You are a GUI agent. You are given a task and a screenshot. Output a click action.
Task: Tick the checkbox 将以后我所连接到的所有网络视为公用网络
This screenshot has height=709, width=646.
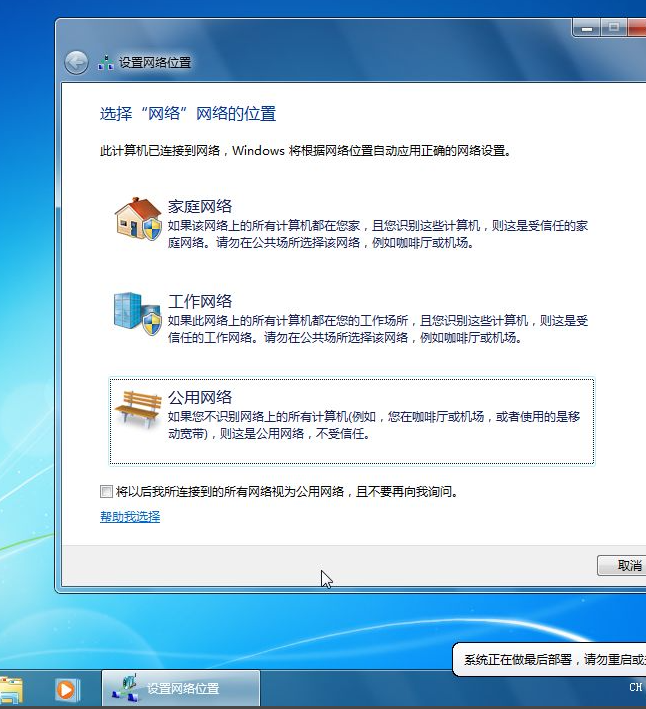[106, 491]
